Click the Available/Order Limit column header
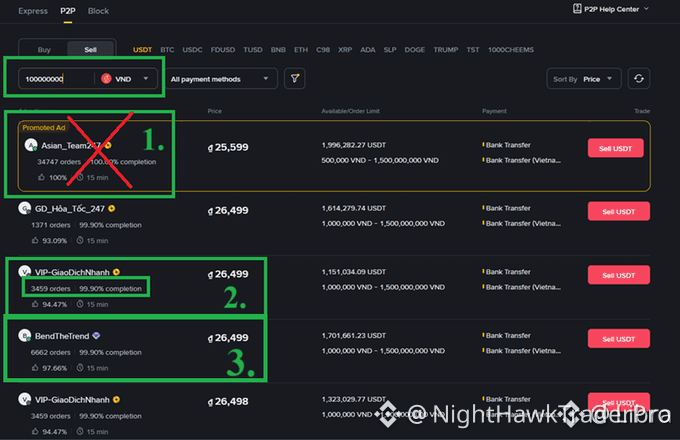Image resolution: width=680 pixels, height=440 pixels. [x=350, y=111]
